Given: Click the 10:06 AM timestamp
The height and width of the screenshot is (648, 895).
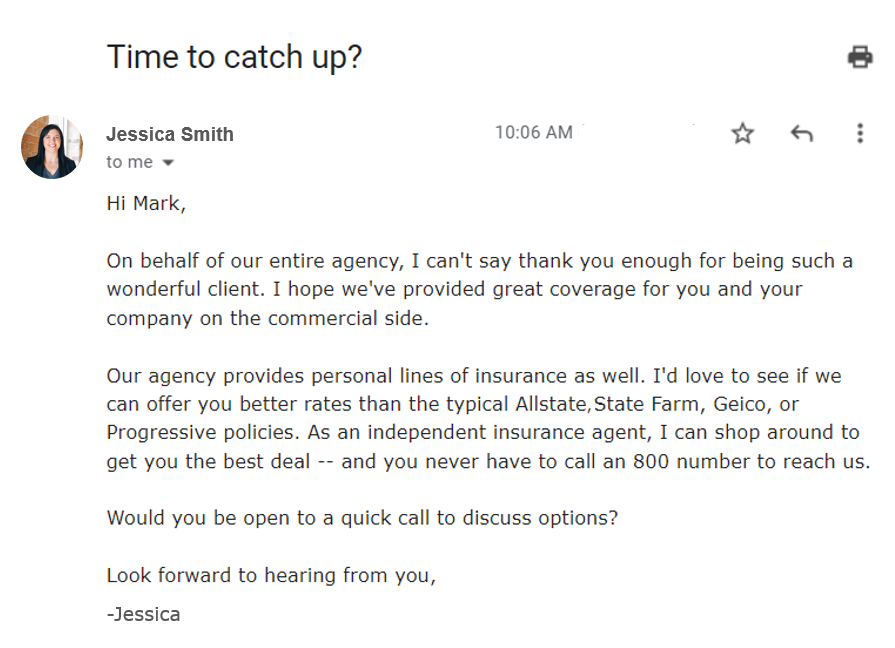Looking at the screenshot, I should 533,132.
